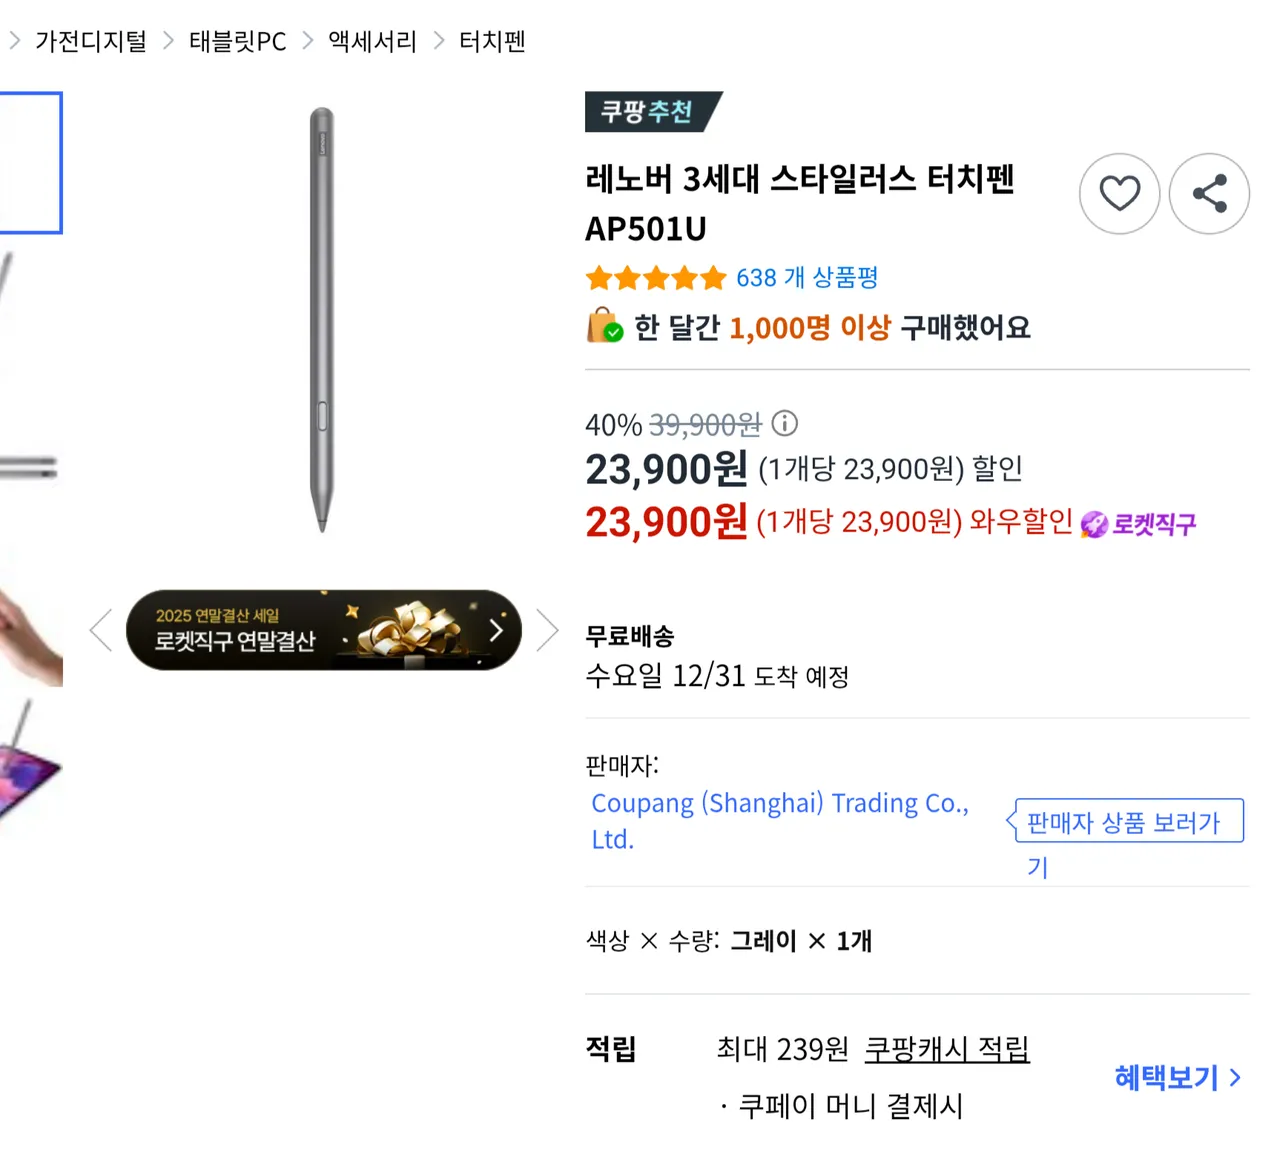Image resolution: width=1280 pixels, height=1153 pixels.
Task: Click the heart wishlist icon
Action: coord(1119,194)
